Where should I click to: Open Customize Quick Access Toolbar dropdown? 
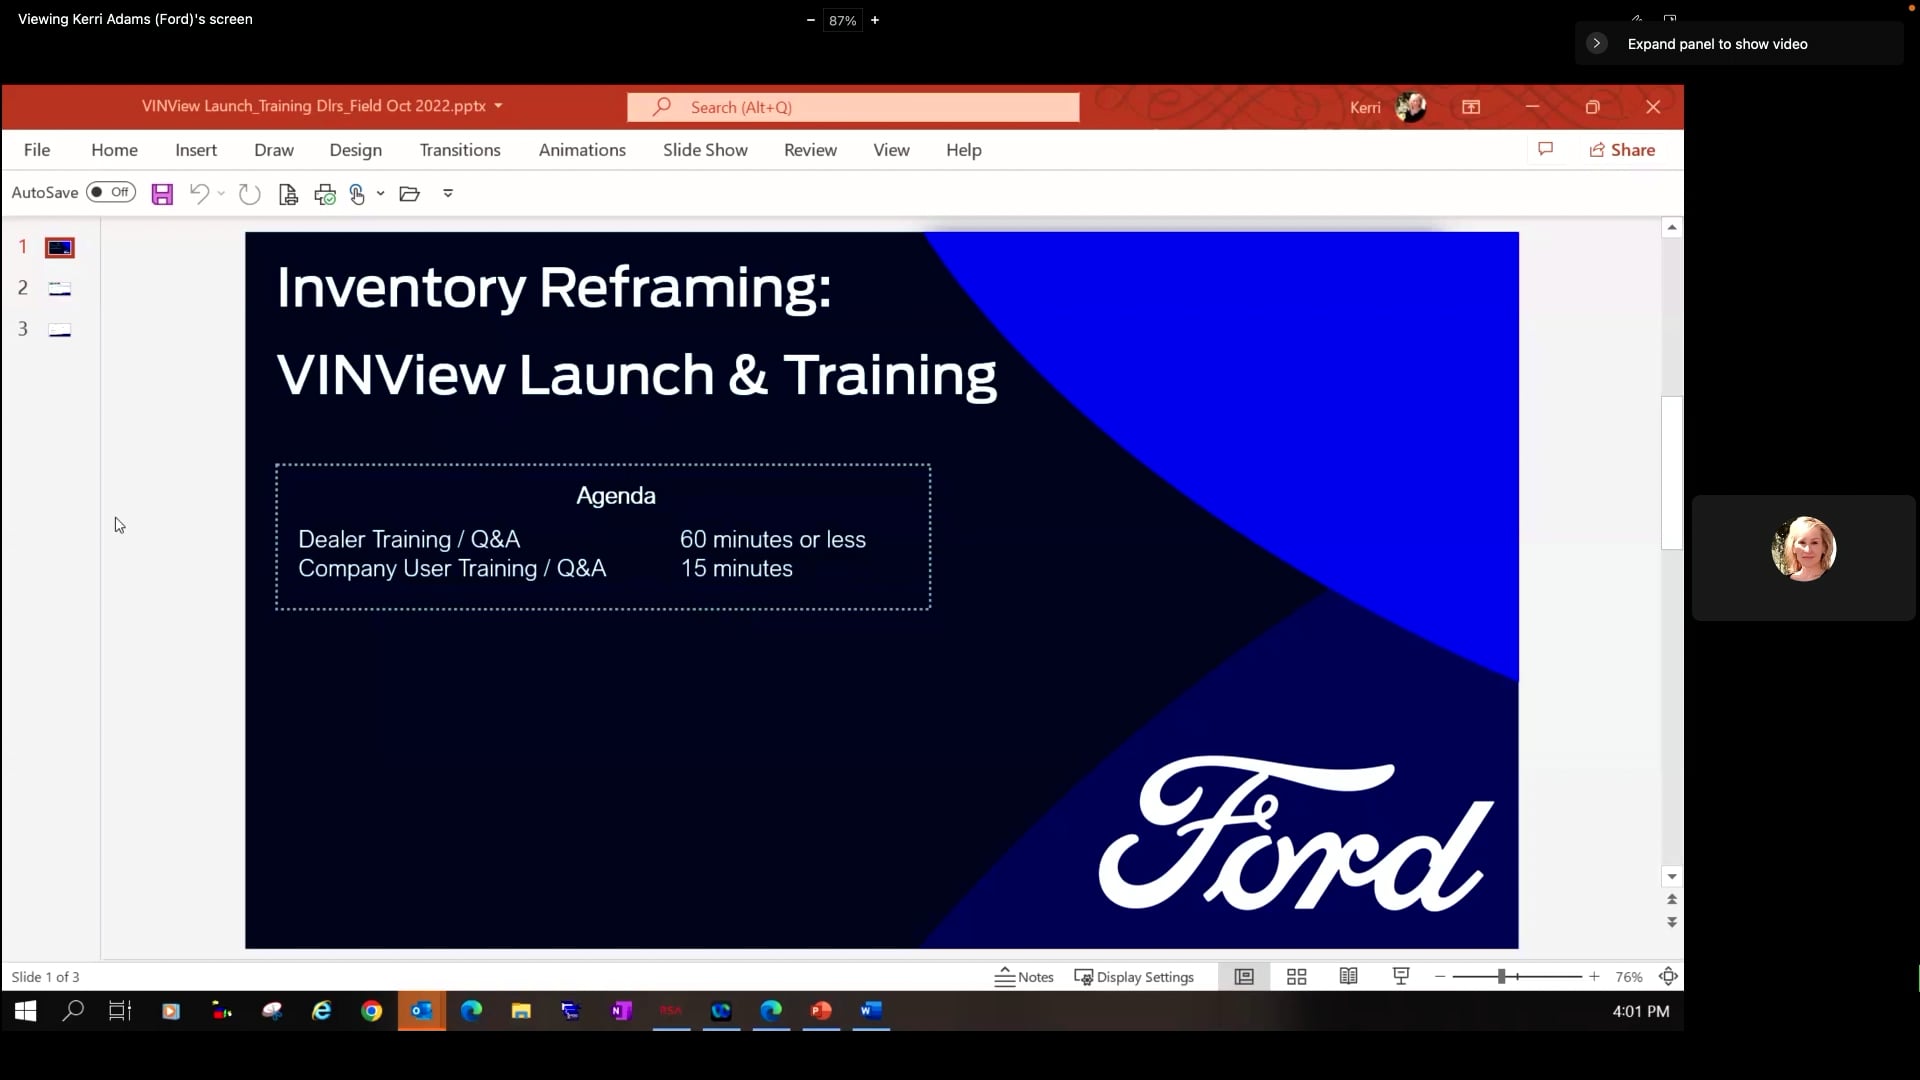coord(448,194)
